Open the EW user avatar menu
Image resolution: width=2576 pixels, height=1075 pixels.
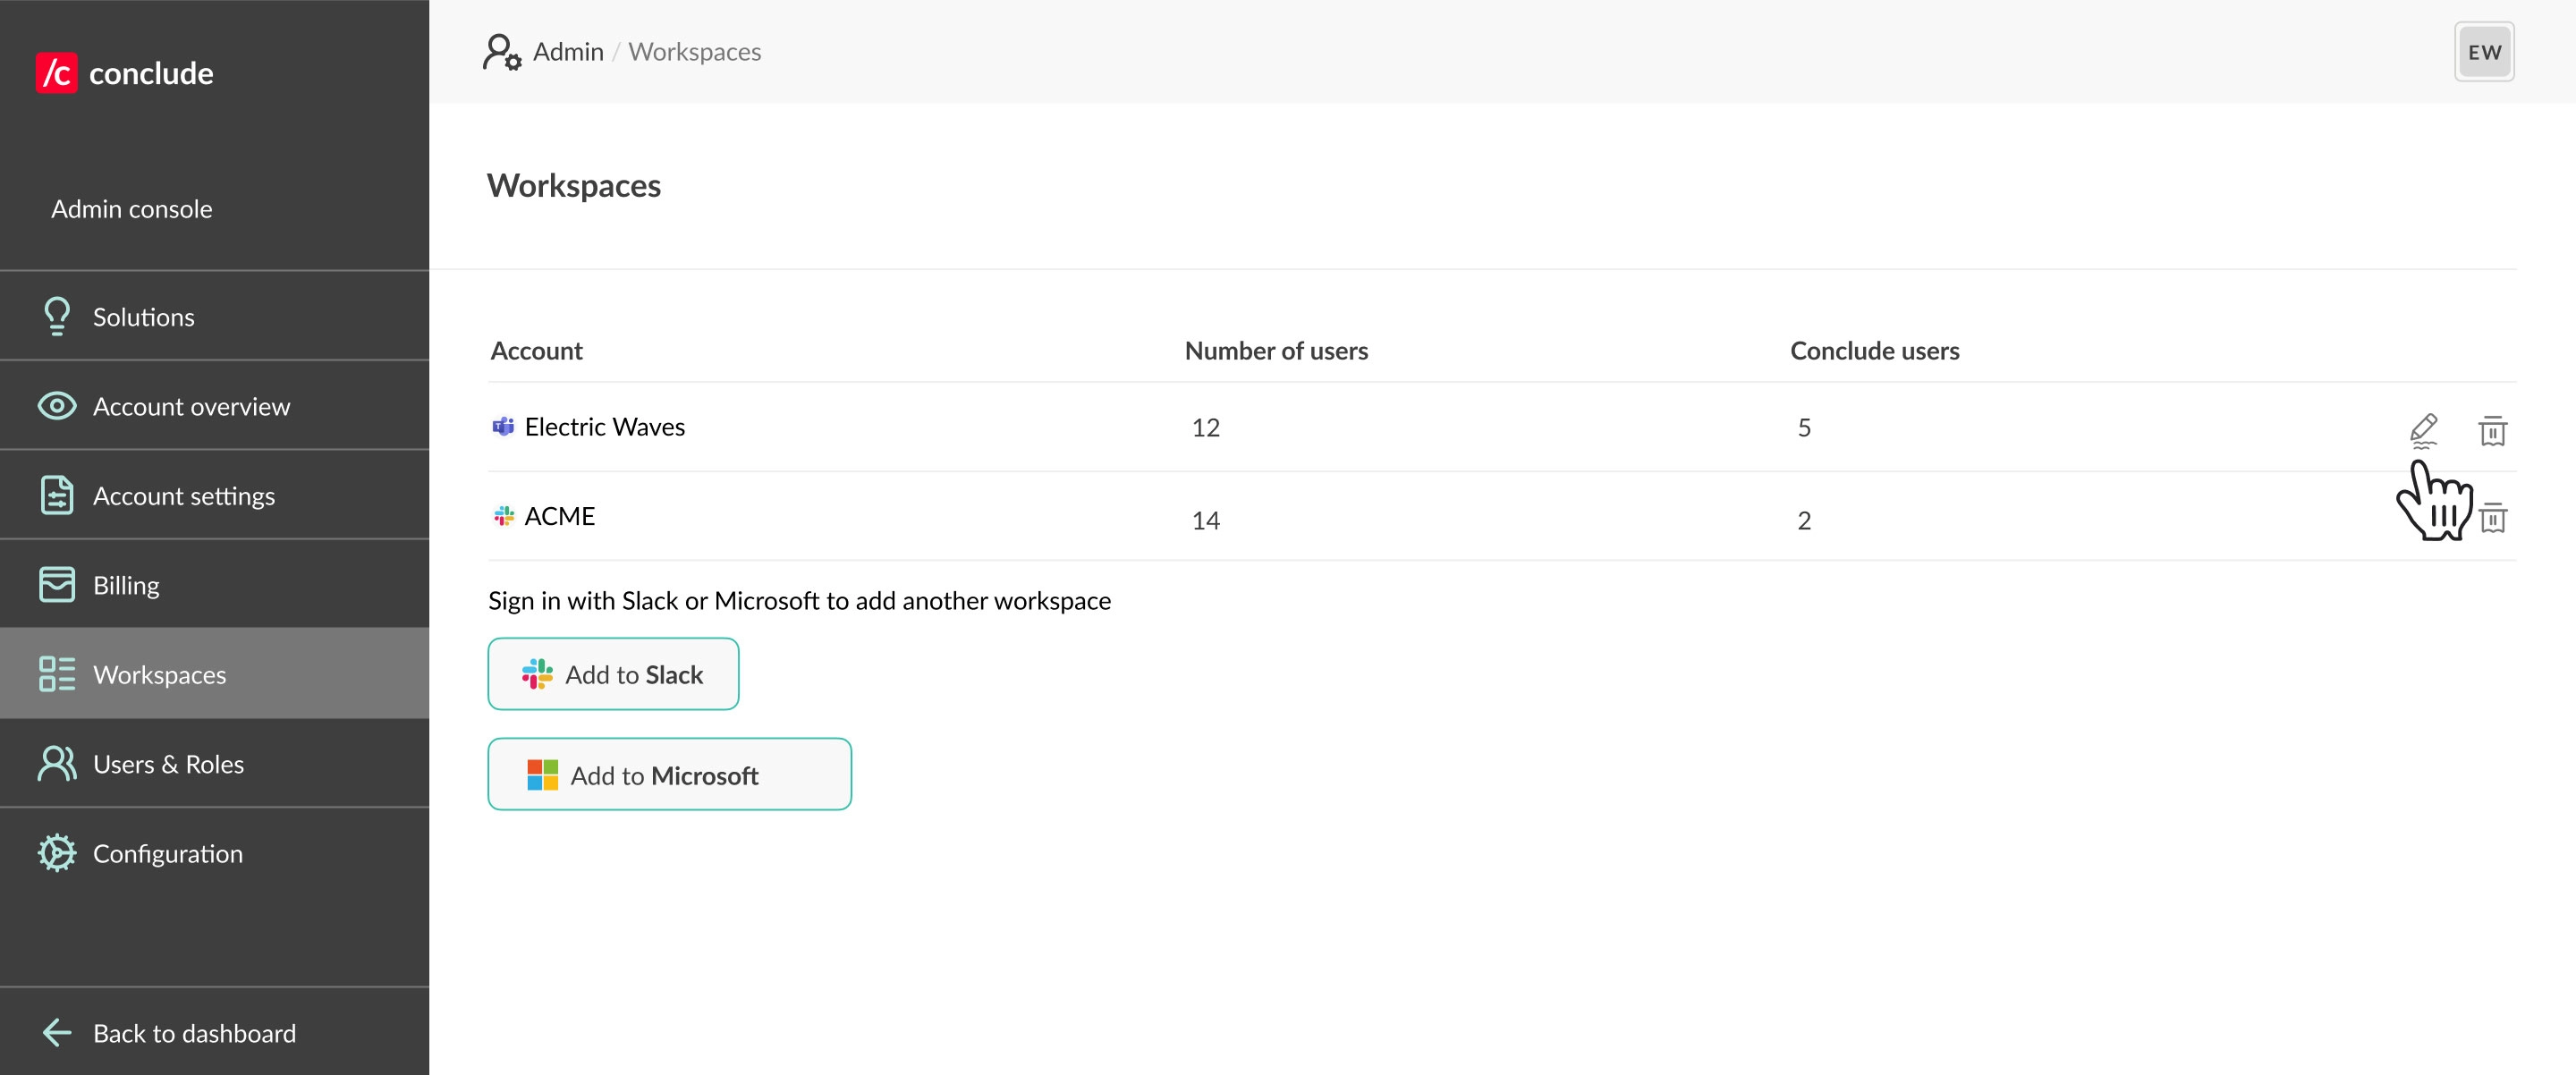[2483, 52]
